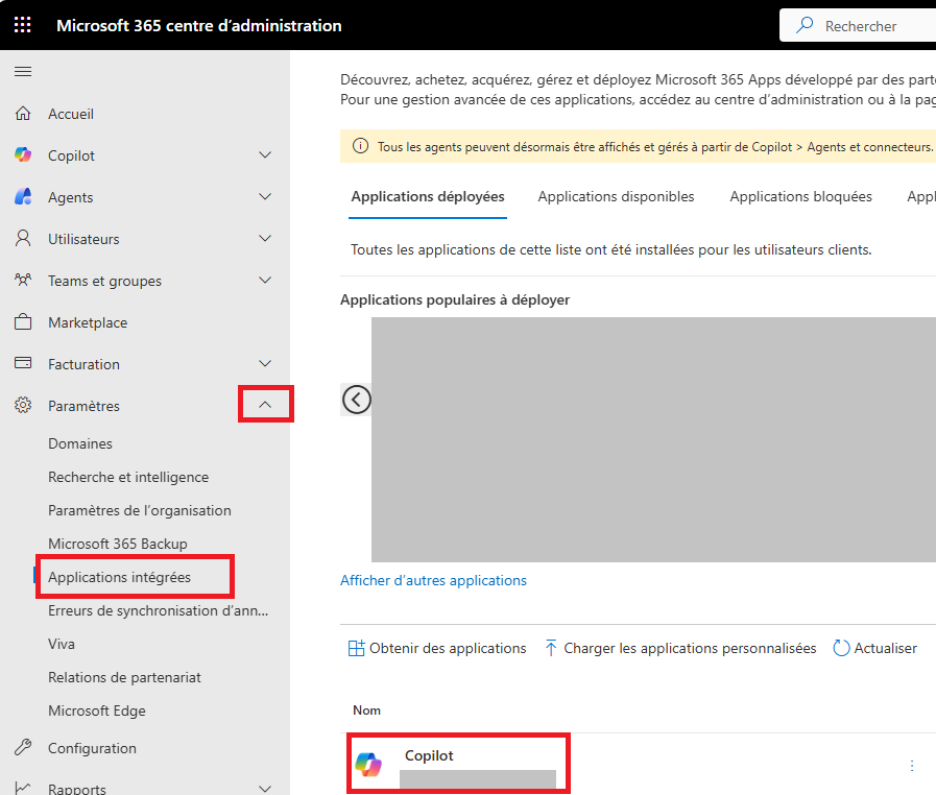Open Microsoft Edge settings item
This screenshot has height=795, width=936.
point(97,711)
